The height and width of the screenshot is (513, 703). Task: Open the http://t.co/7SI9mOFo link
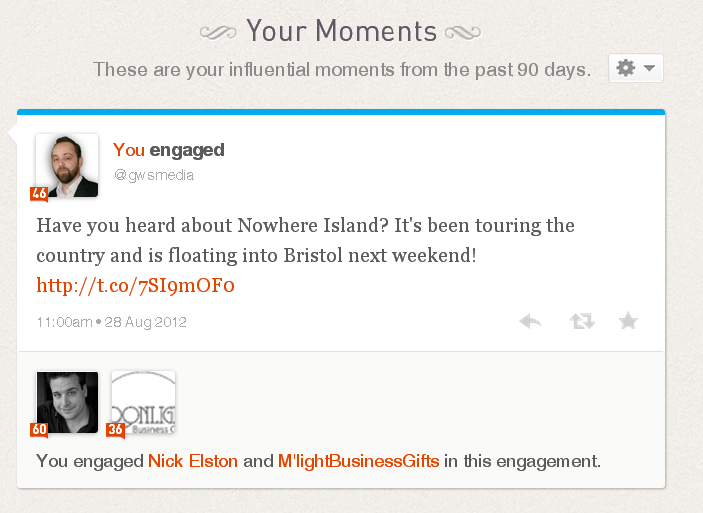[x=135, y=285]
